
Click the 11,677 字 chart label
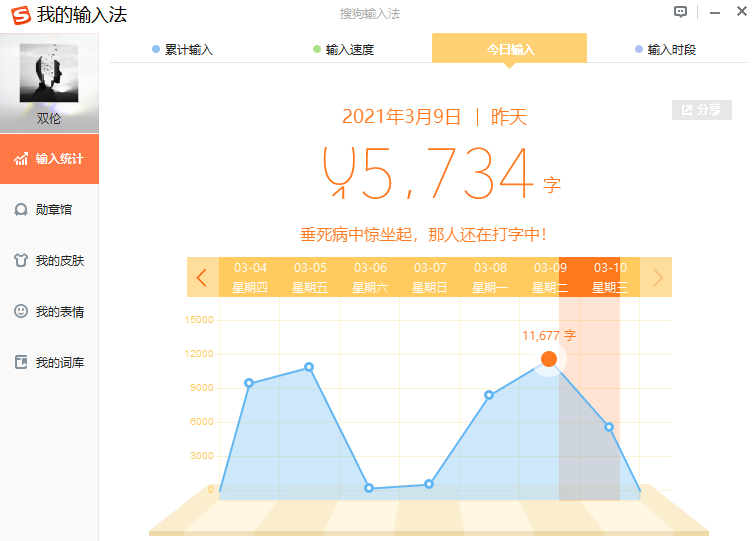pyautogui.click(x=549, y=335)
